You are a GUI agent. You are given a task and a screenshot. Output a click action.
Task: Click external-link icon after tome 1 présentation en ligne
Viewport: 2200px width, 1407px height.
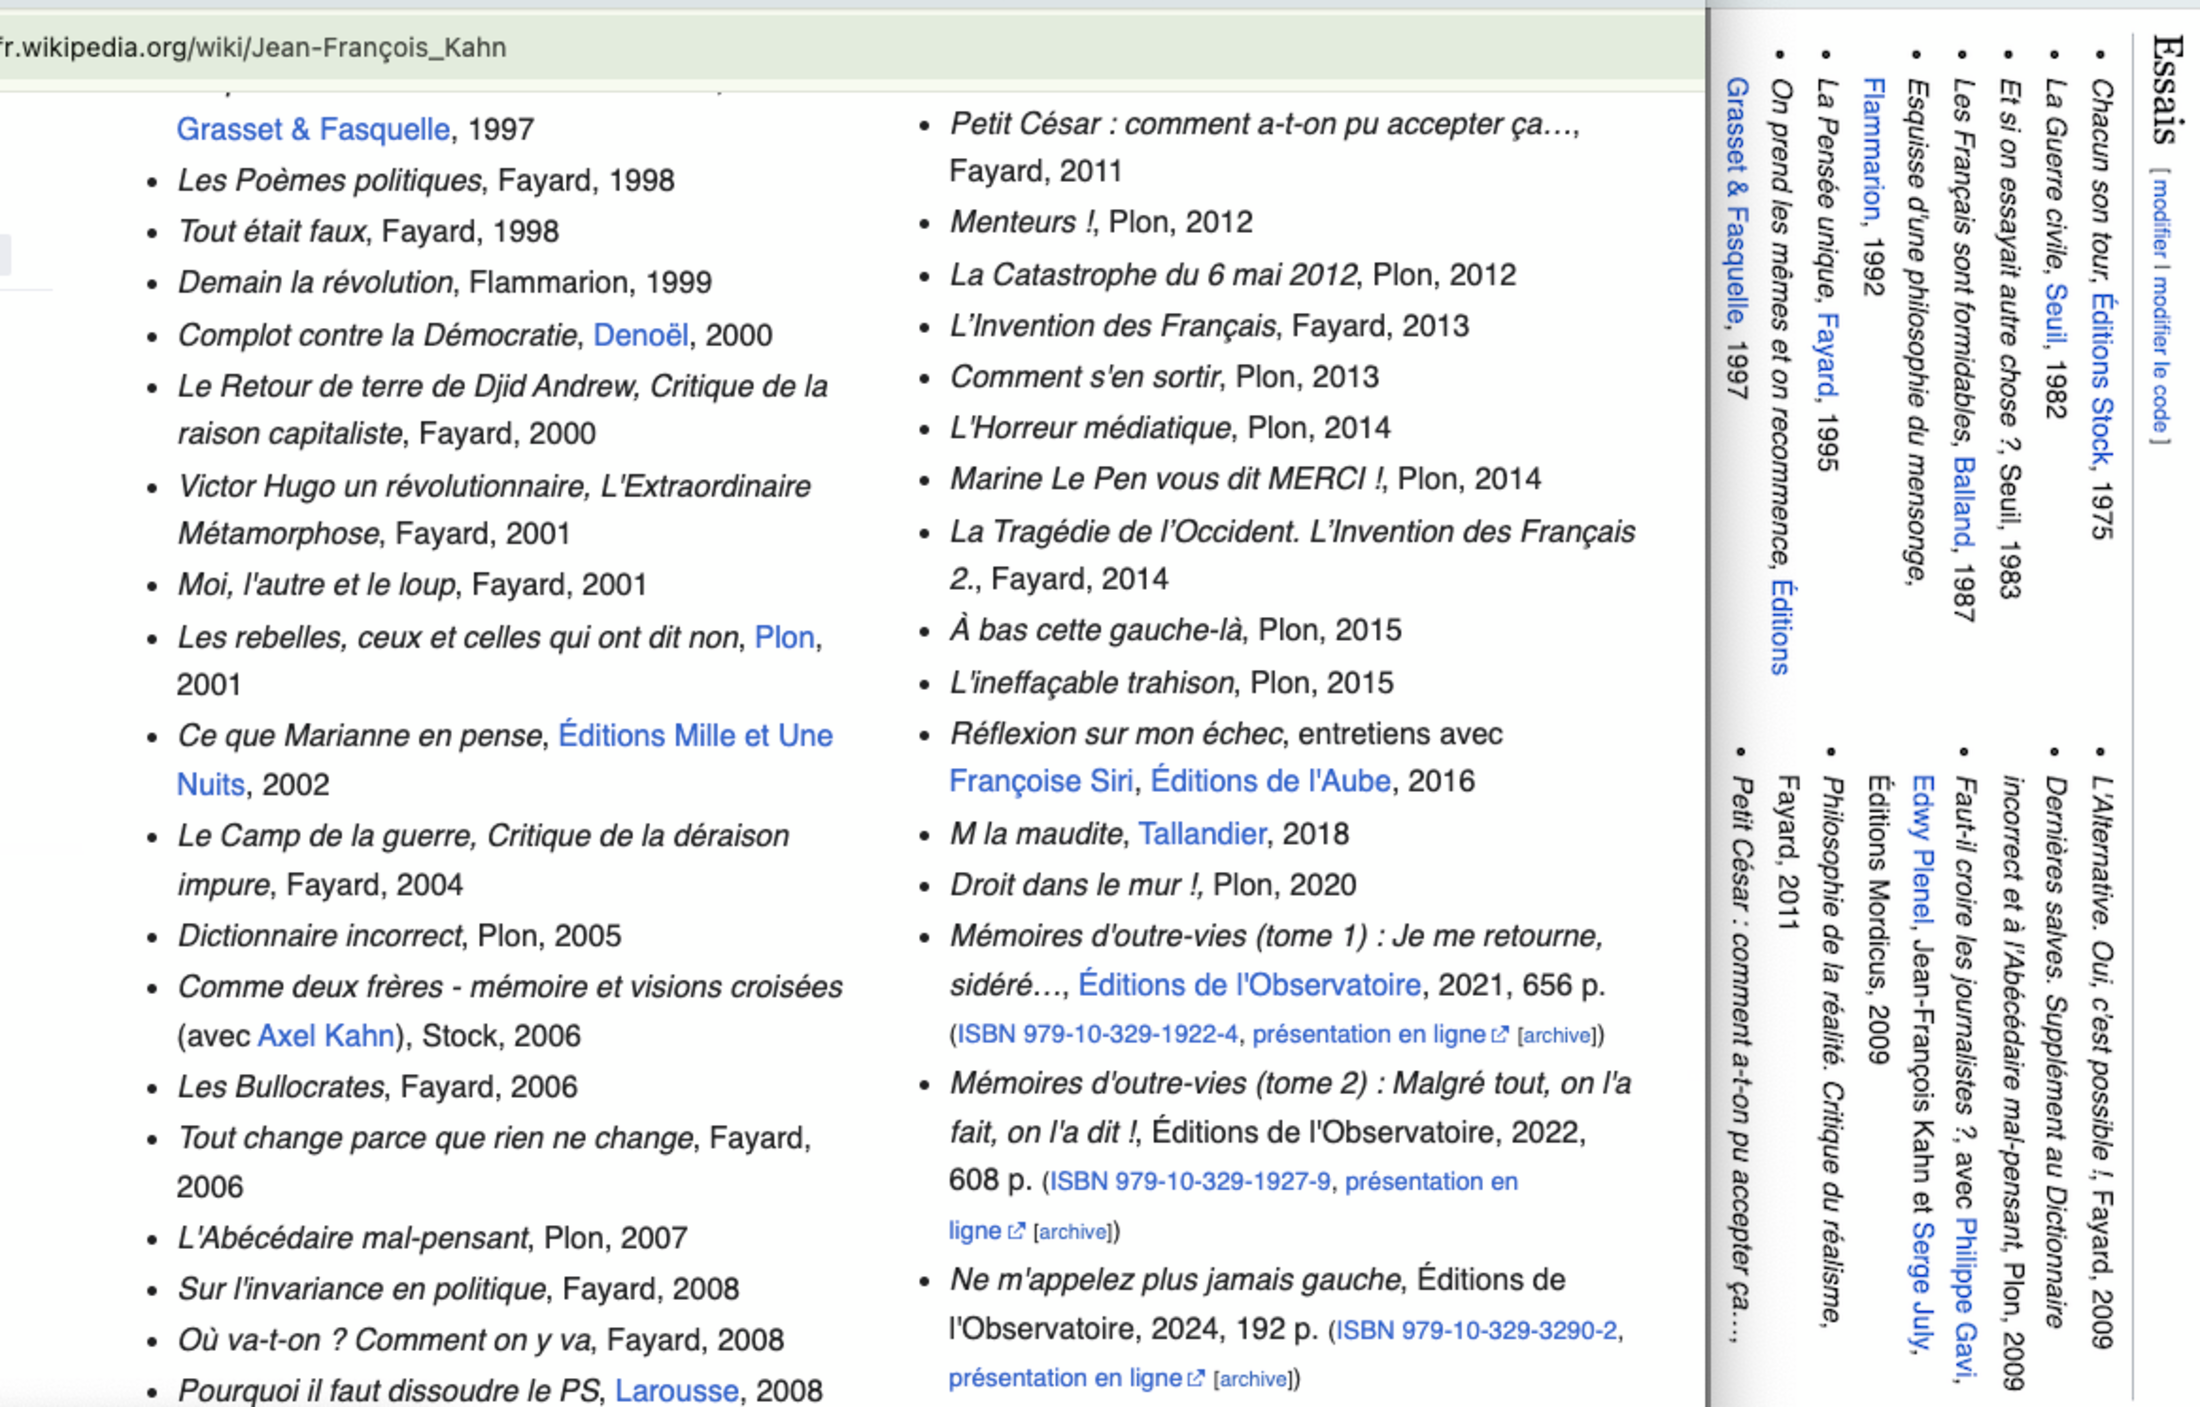1499,1036
